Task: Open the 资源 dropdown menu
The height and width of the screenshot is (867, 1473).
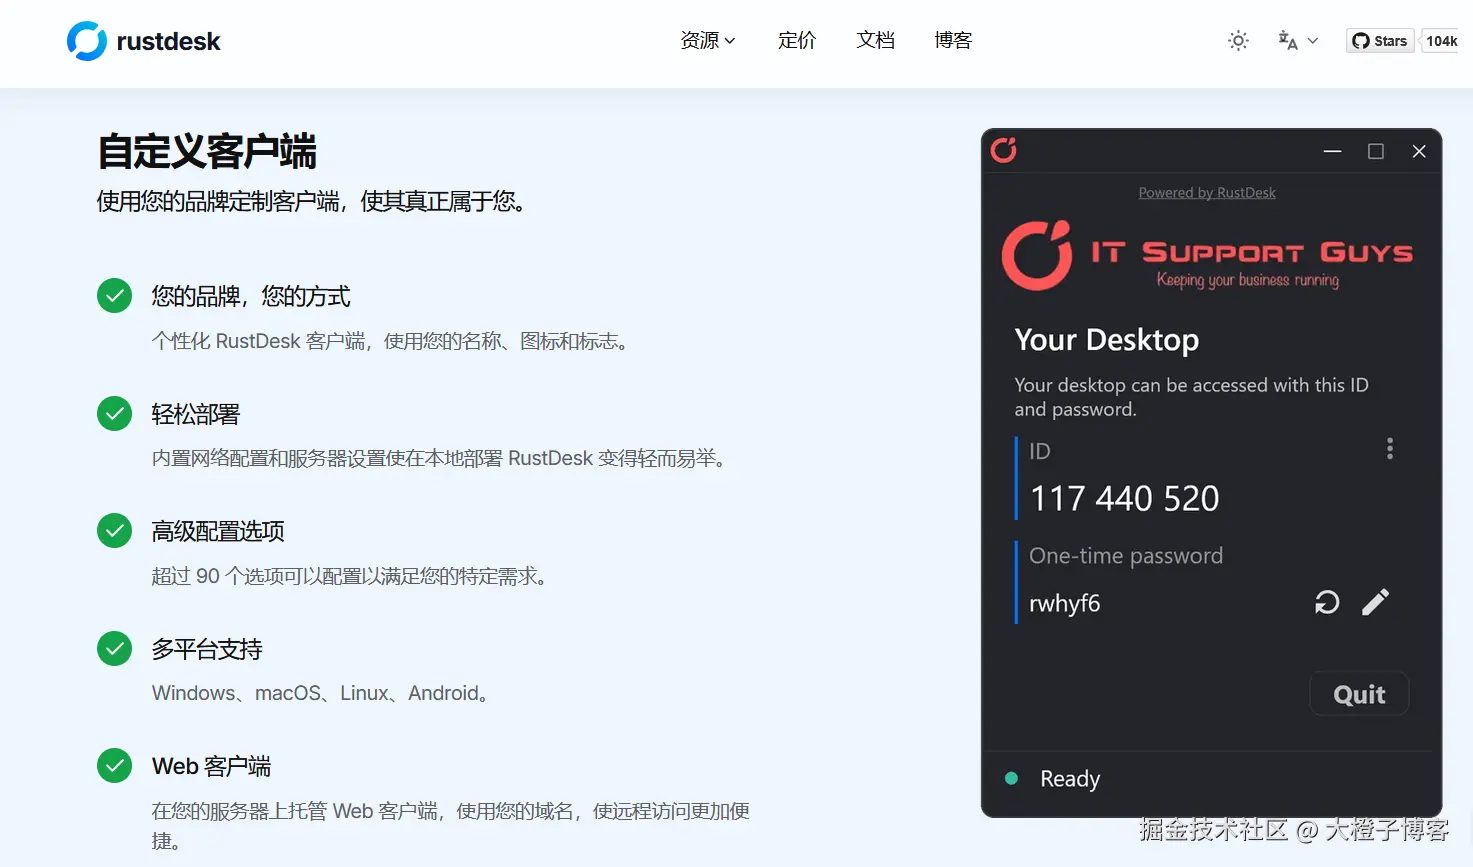Action: [708, 40]
